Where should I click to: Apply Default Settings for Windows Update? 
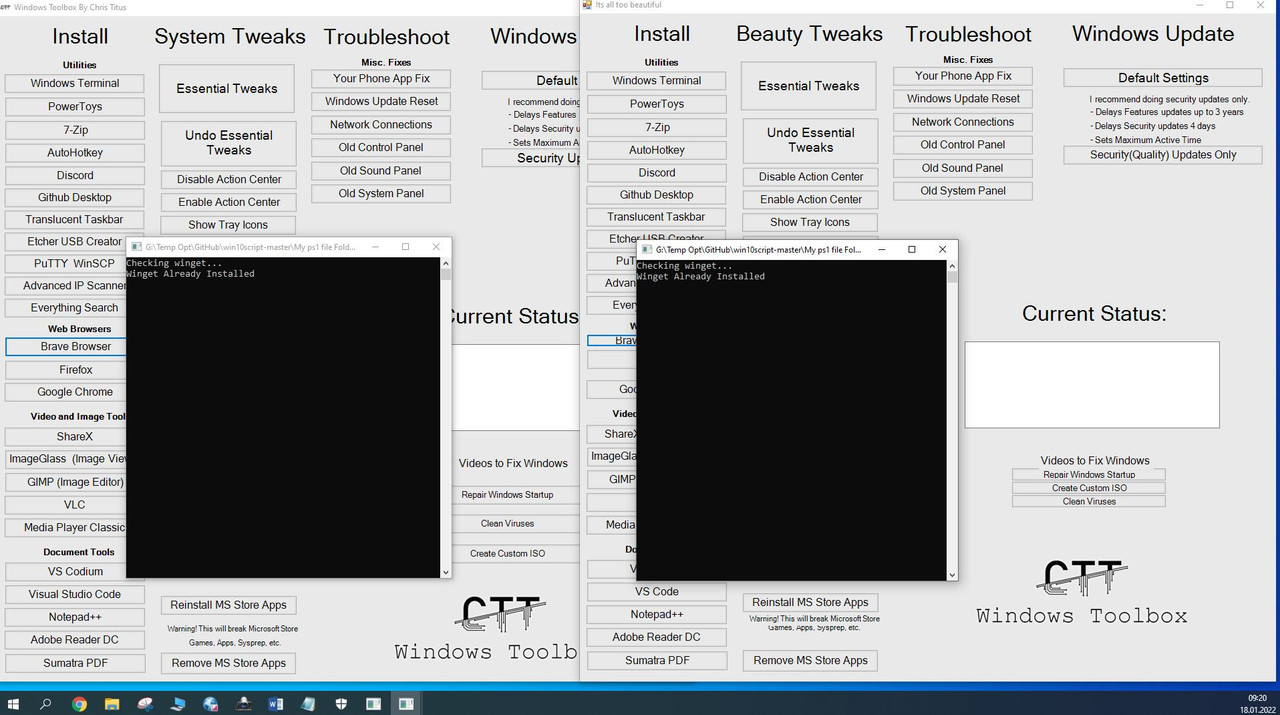[1163, 78]
